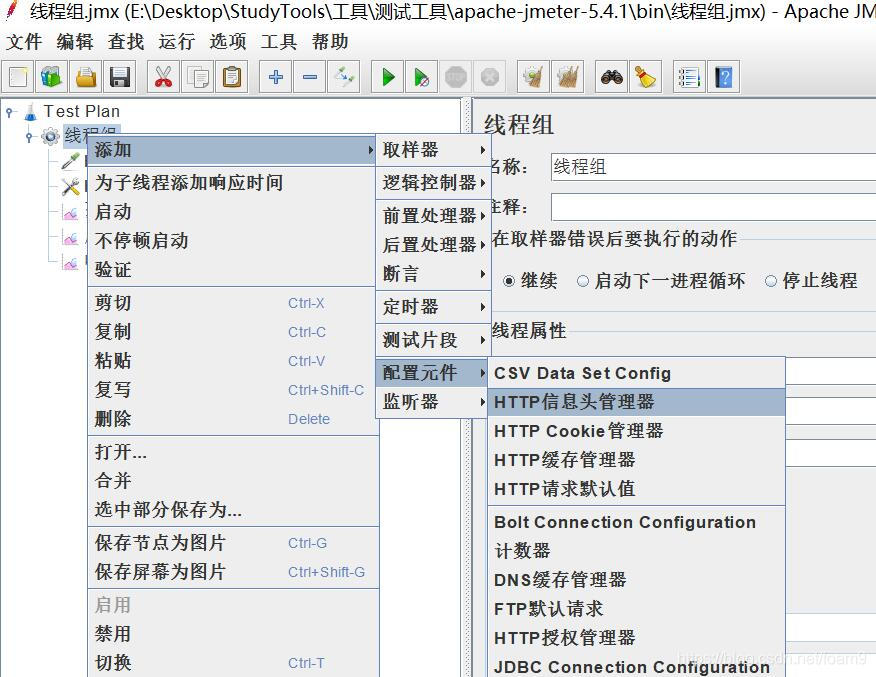
Task: Collapse the 线程组 tree node toggle
Action: [29, 136]
